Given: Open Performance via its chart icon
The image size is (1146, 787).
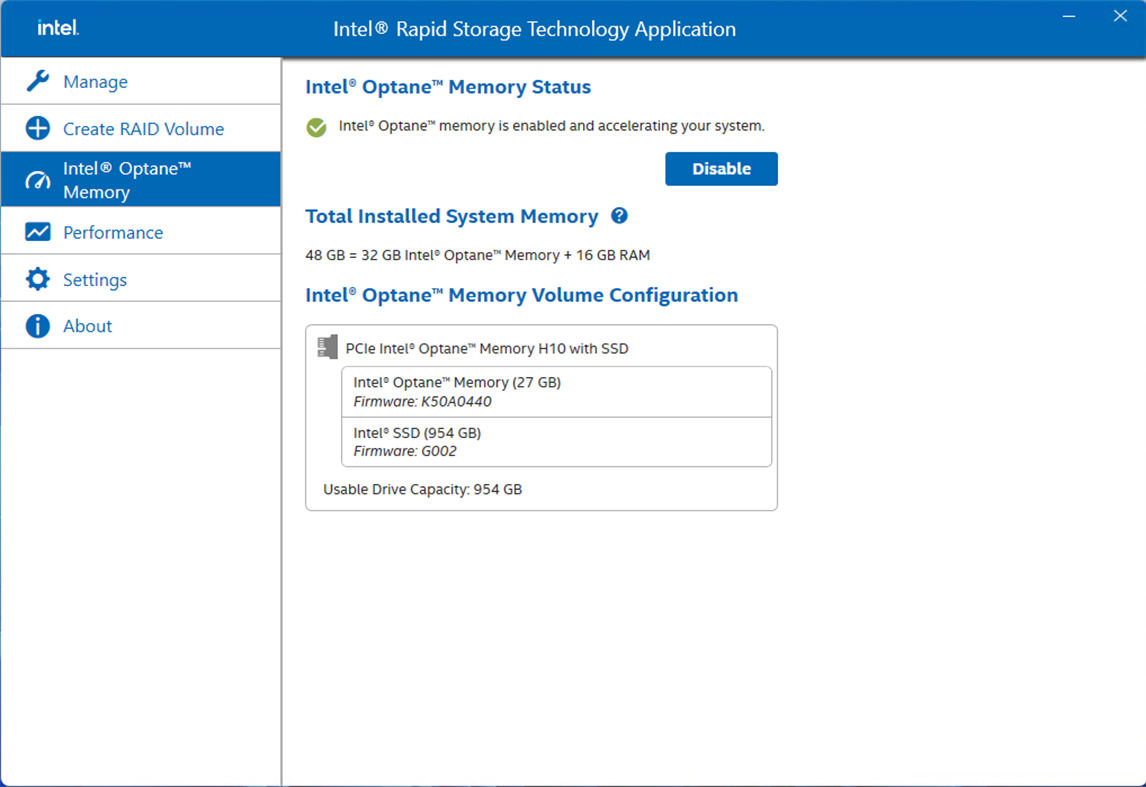Looking at the screenshot, I should (x=37, y=232).
